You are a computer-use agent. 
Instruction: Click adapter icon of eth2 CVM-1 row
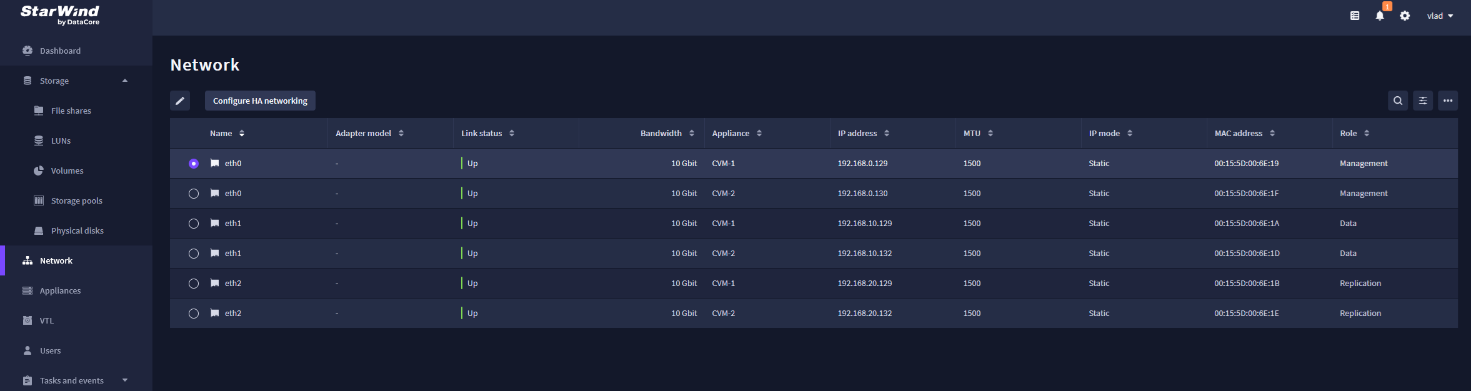coord(214,283)
